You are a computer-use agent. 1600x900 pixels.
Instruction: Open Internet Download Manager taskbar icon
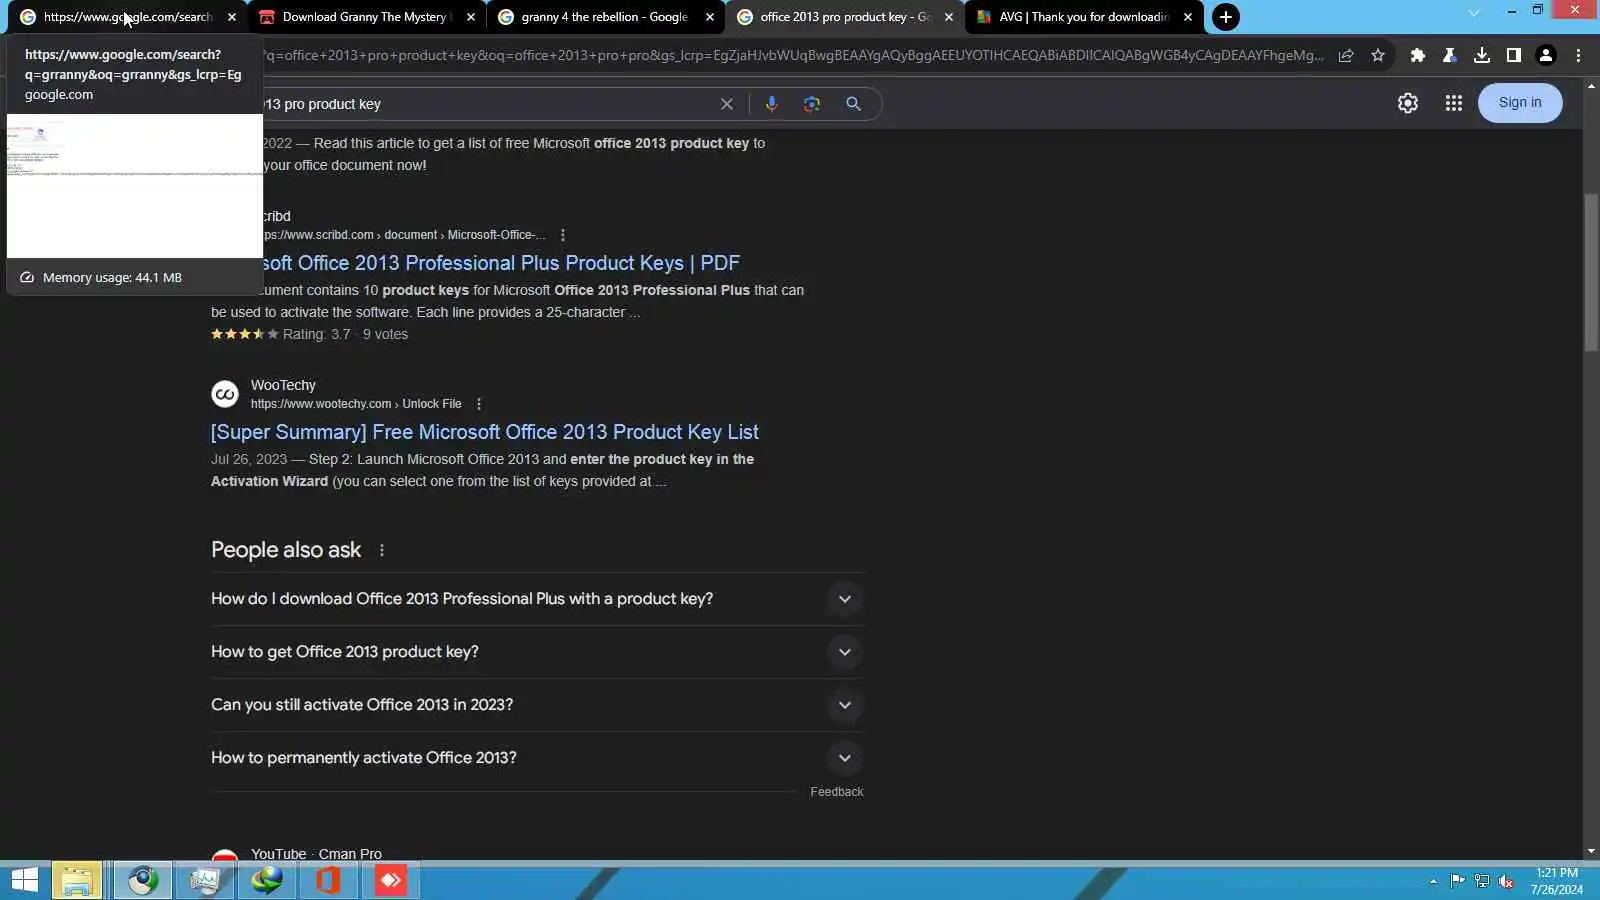coord(267,881)
